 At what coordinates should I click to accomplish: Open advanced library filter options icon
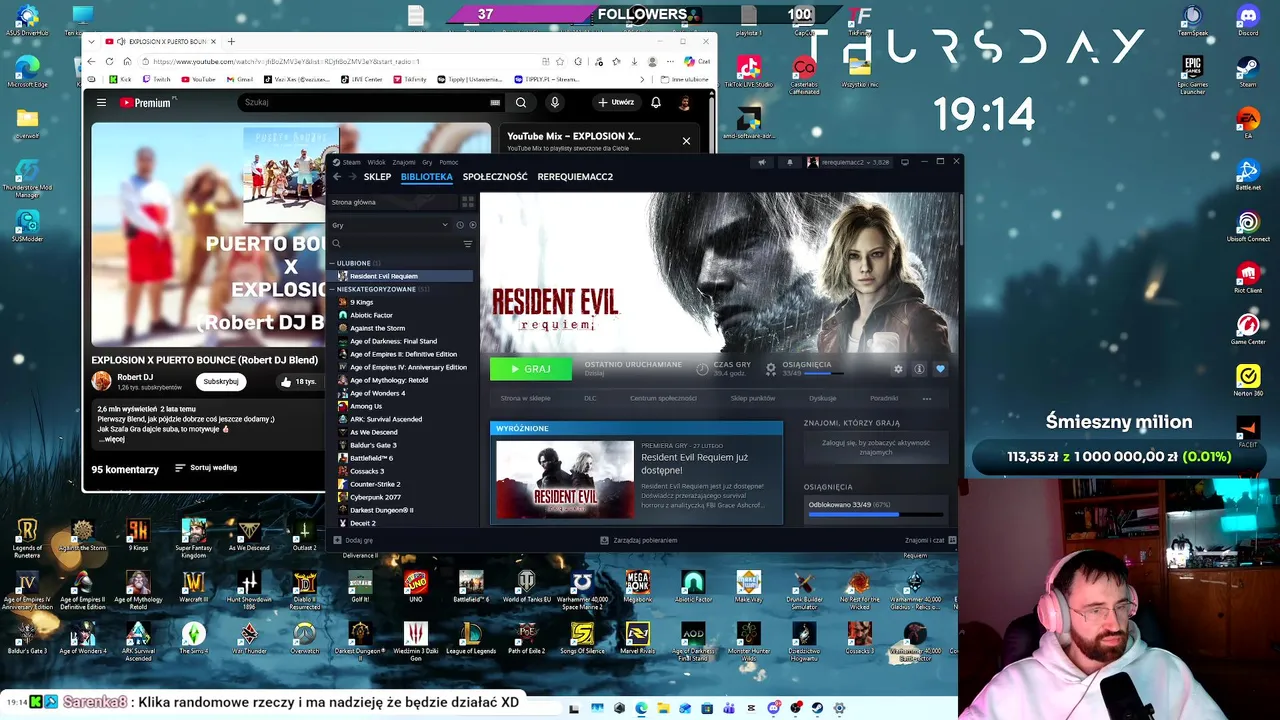(x=468, y=244)
